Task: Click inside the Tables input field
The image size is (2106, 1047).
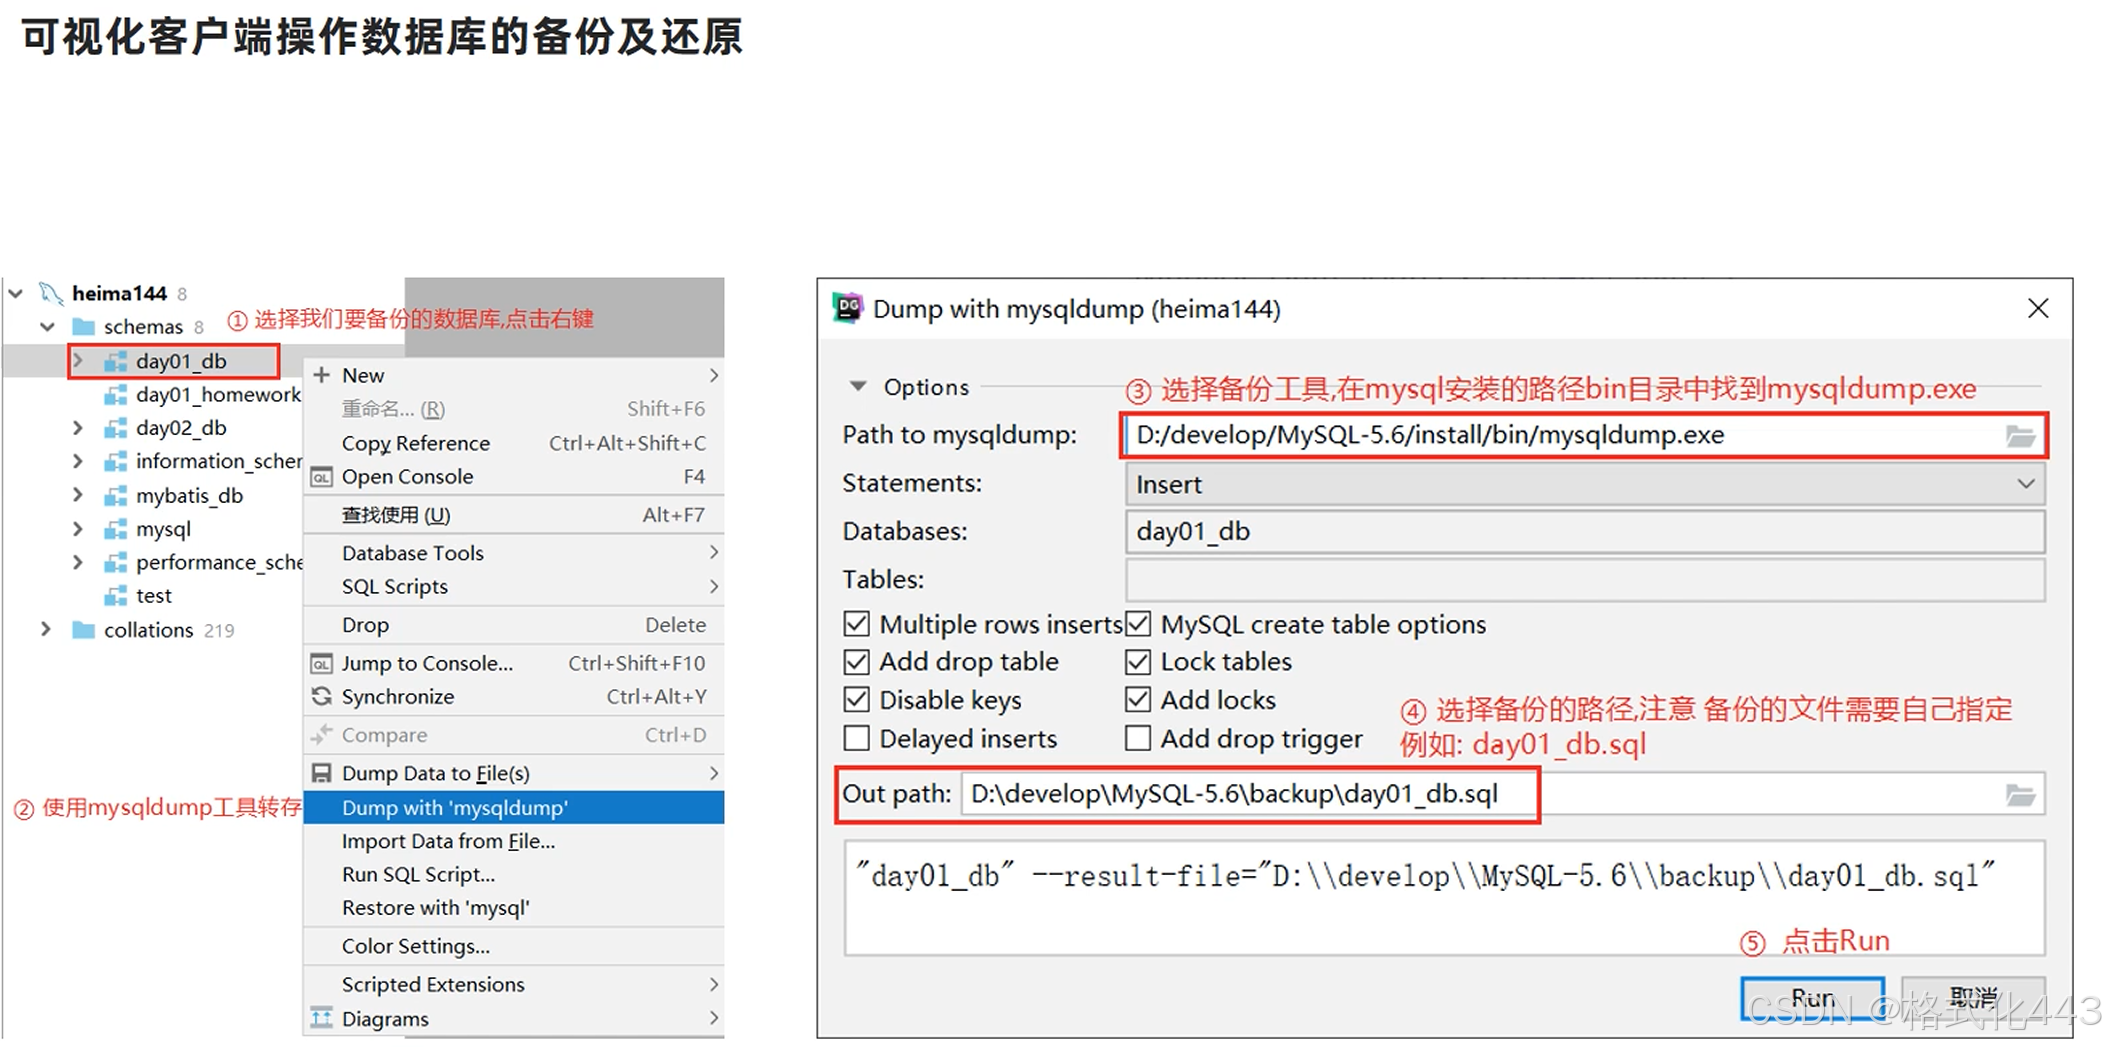Action: (1580, 580)
